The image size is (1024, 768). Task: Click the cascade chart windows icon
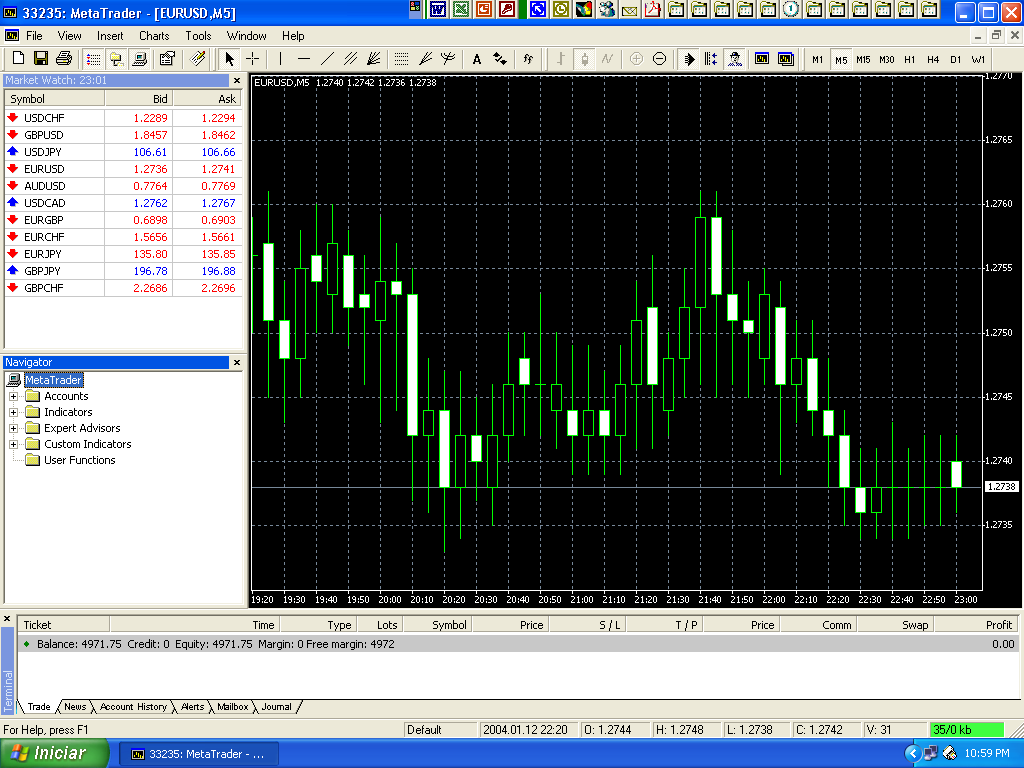pyautogui.click(x=786, y=59)
